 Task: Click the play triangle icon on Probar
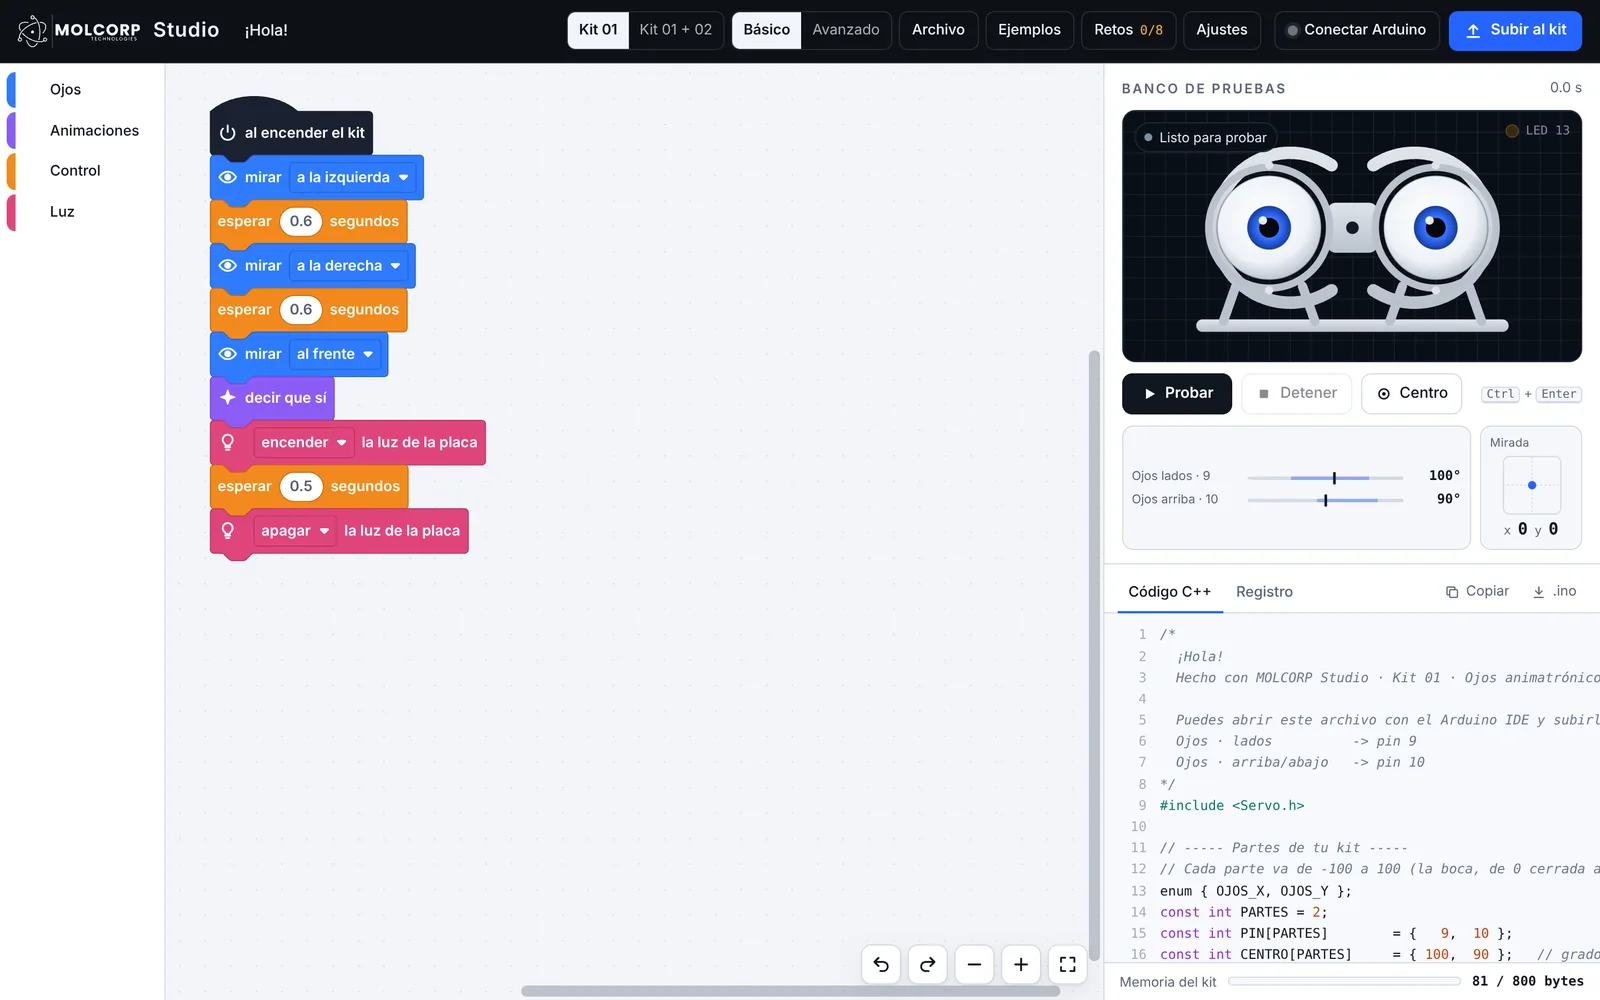(x=1150, y=394)
